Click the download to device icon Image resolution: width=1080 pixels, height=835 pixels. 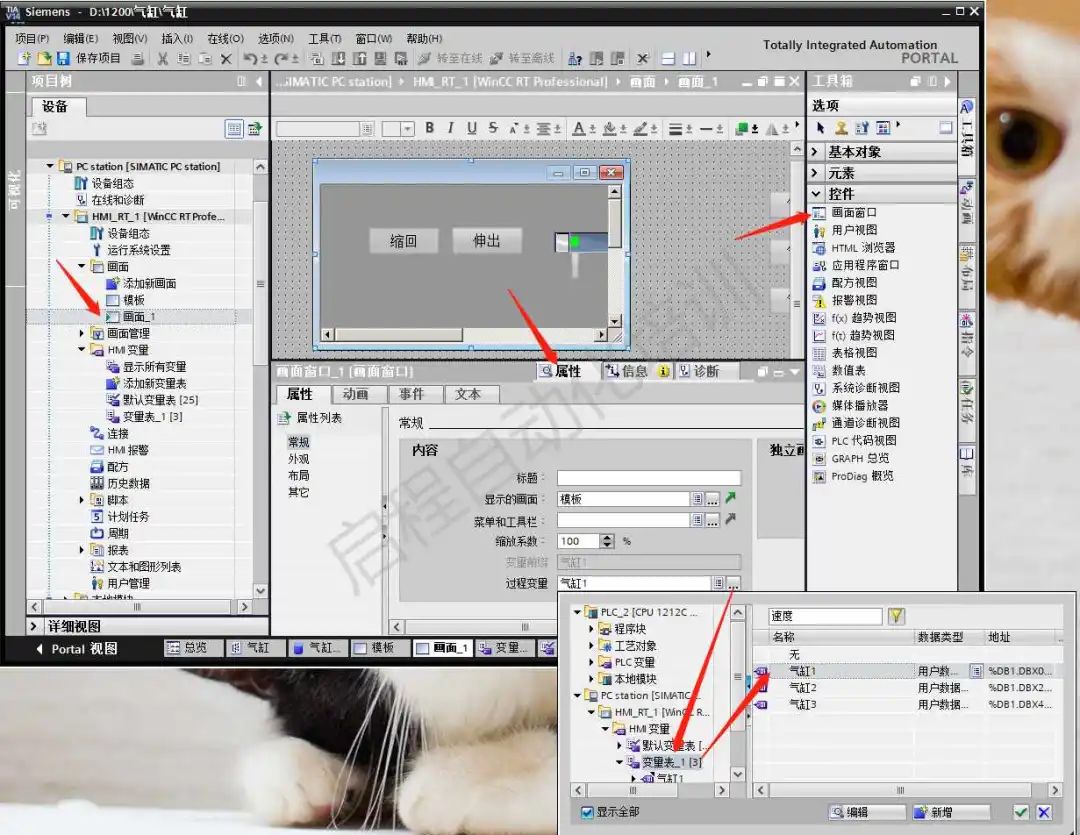coord(338,59)
